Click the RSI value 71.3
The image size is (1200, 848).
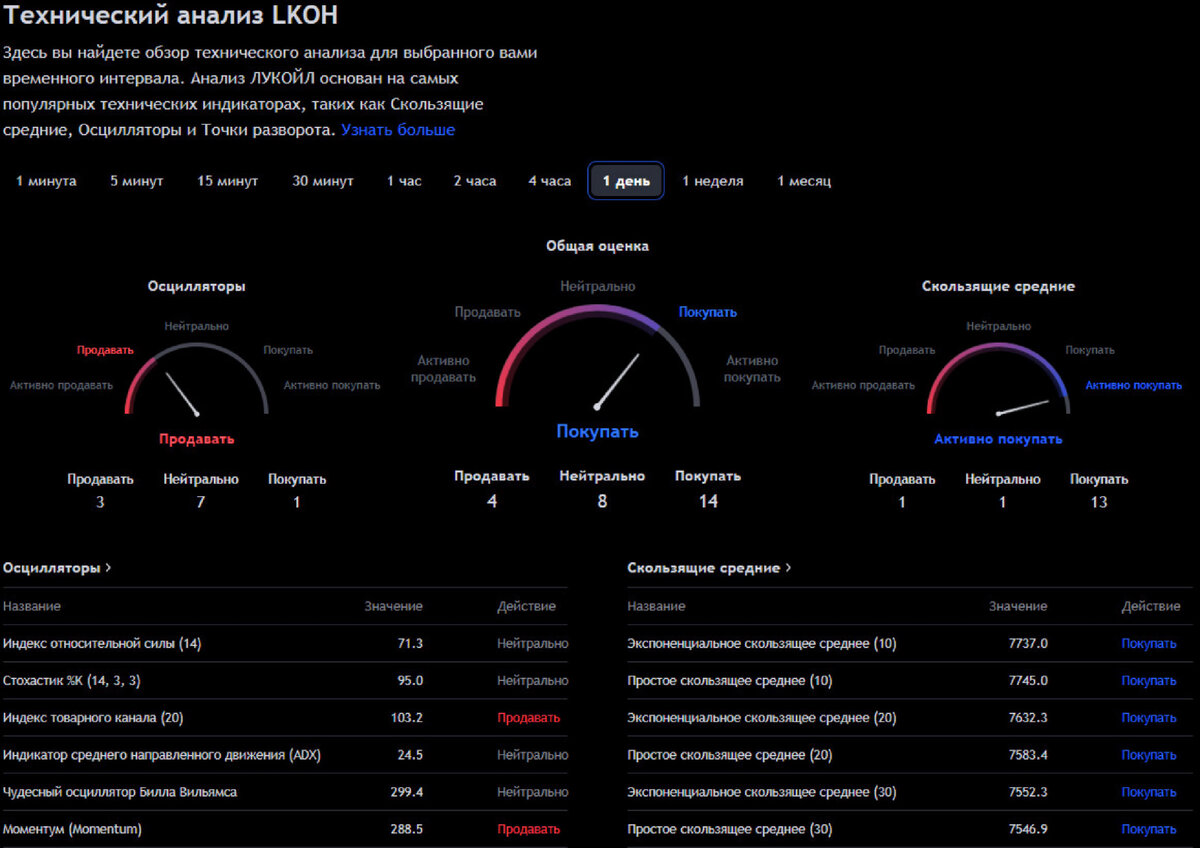pos(410,643)
